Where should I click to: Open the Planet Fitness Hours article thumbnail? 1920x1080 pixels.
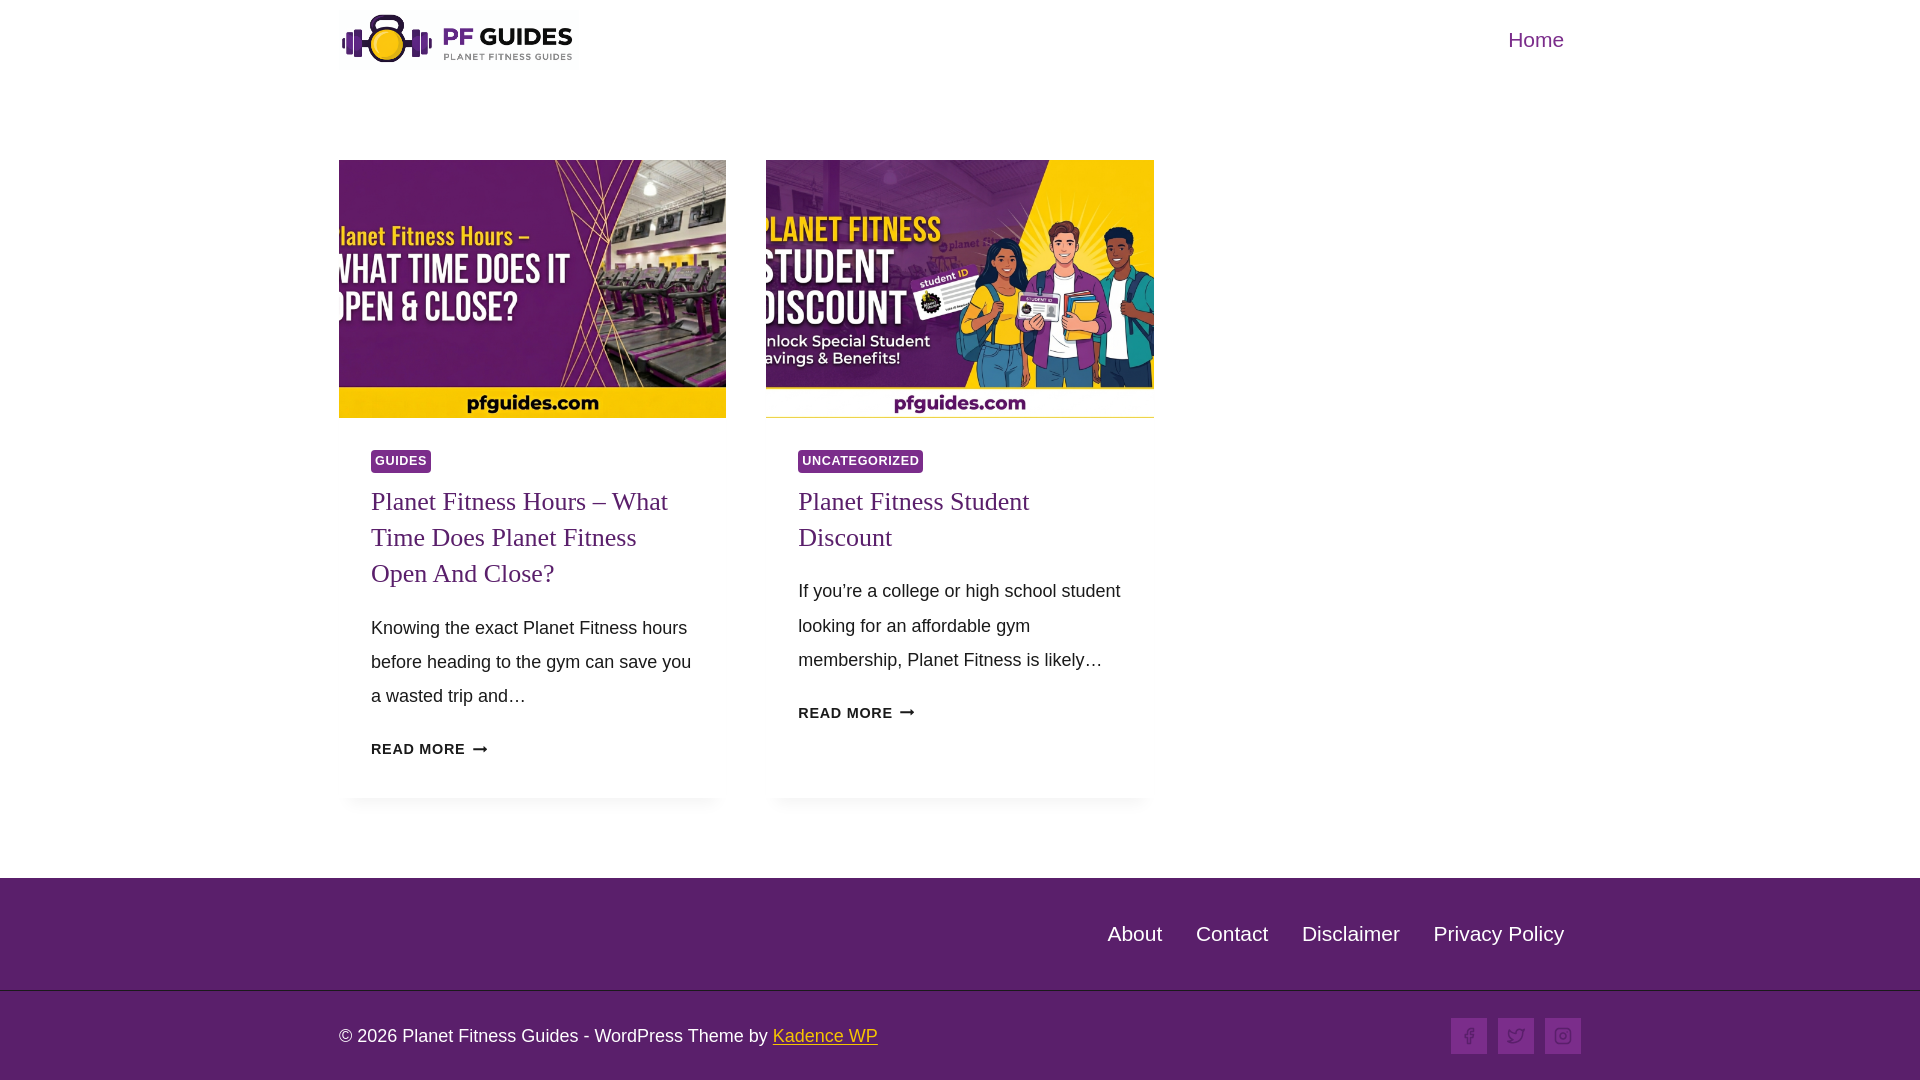[532, 288]
